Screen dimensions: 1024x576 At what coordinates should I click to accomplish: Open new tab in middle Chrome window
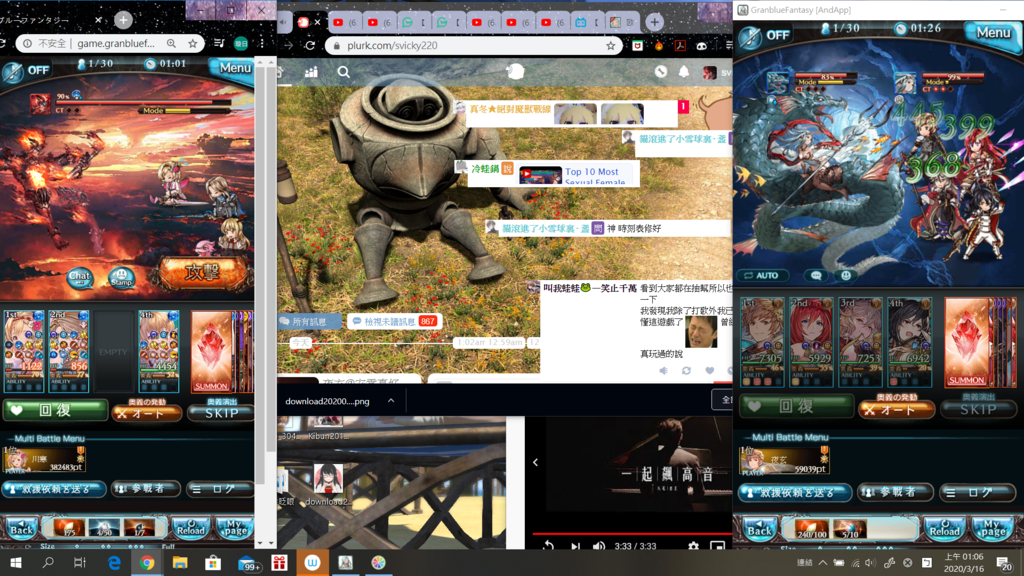(x=654, y=22)
